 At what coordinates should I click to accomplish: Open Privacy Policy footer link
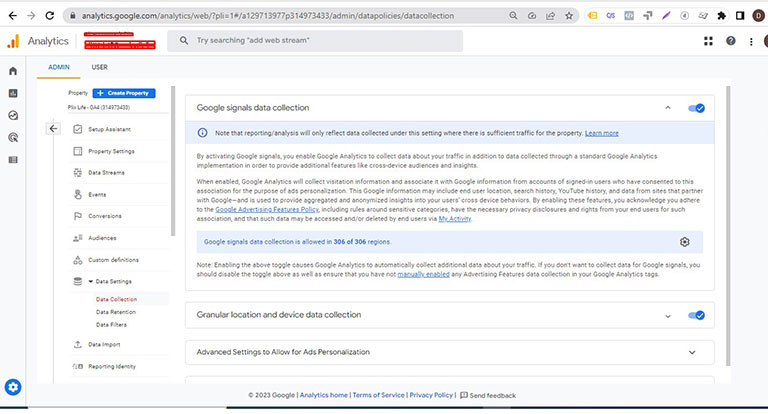pyautogui.click(x=431, y=395)
